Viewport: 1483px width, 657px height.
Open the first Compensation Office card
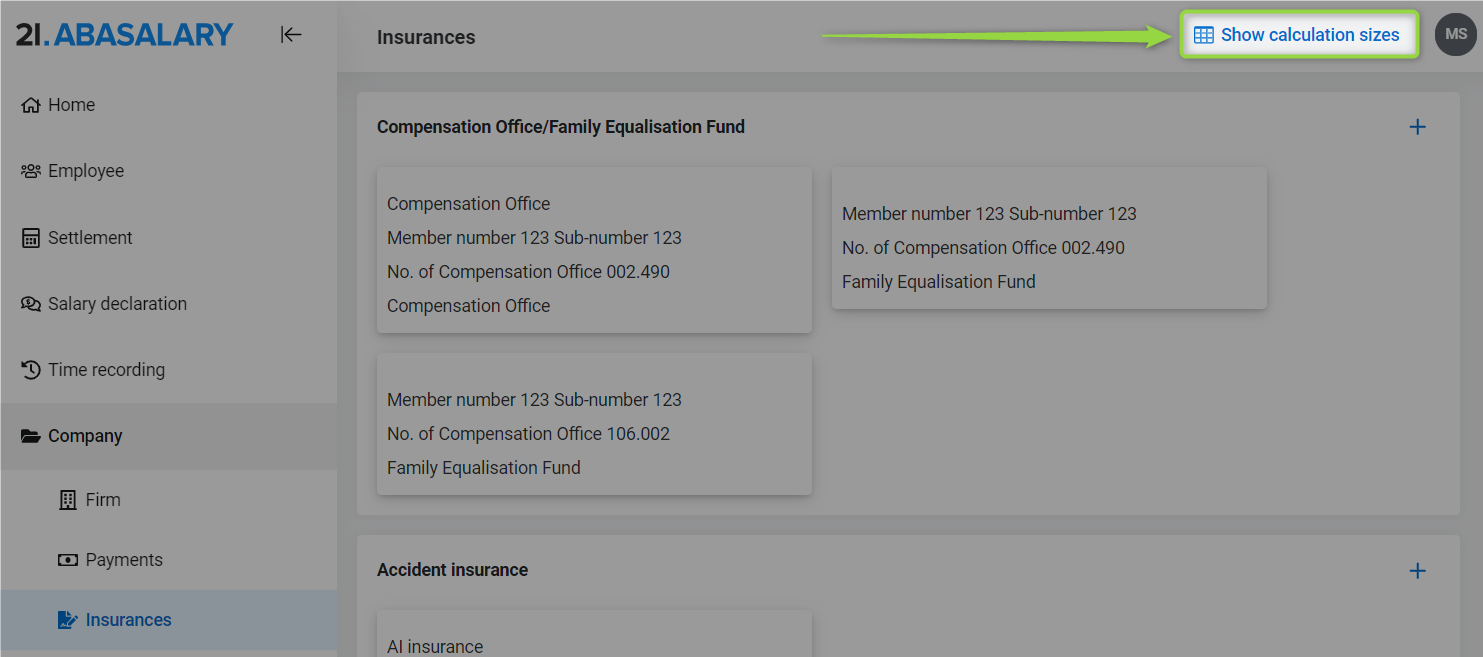pos(594,250)
